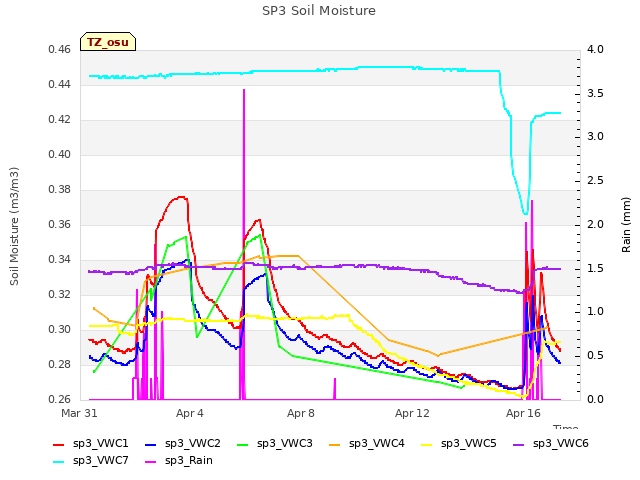Toggle sp3_VWC4 legend entry
Image resolution: width=640 pixels, height=480 pixels.
pos(367,444)
